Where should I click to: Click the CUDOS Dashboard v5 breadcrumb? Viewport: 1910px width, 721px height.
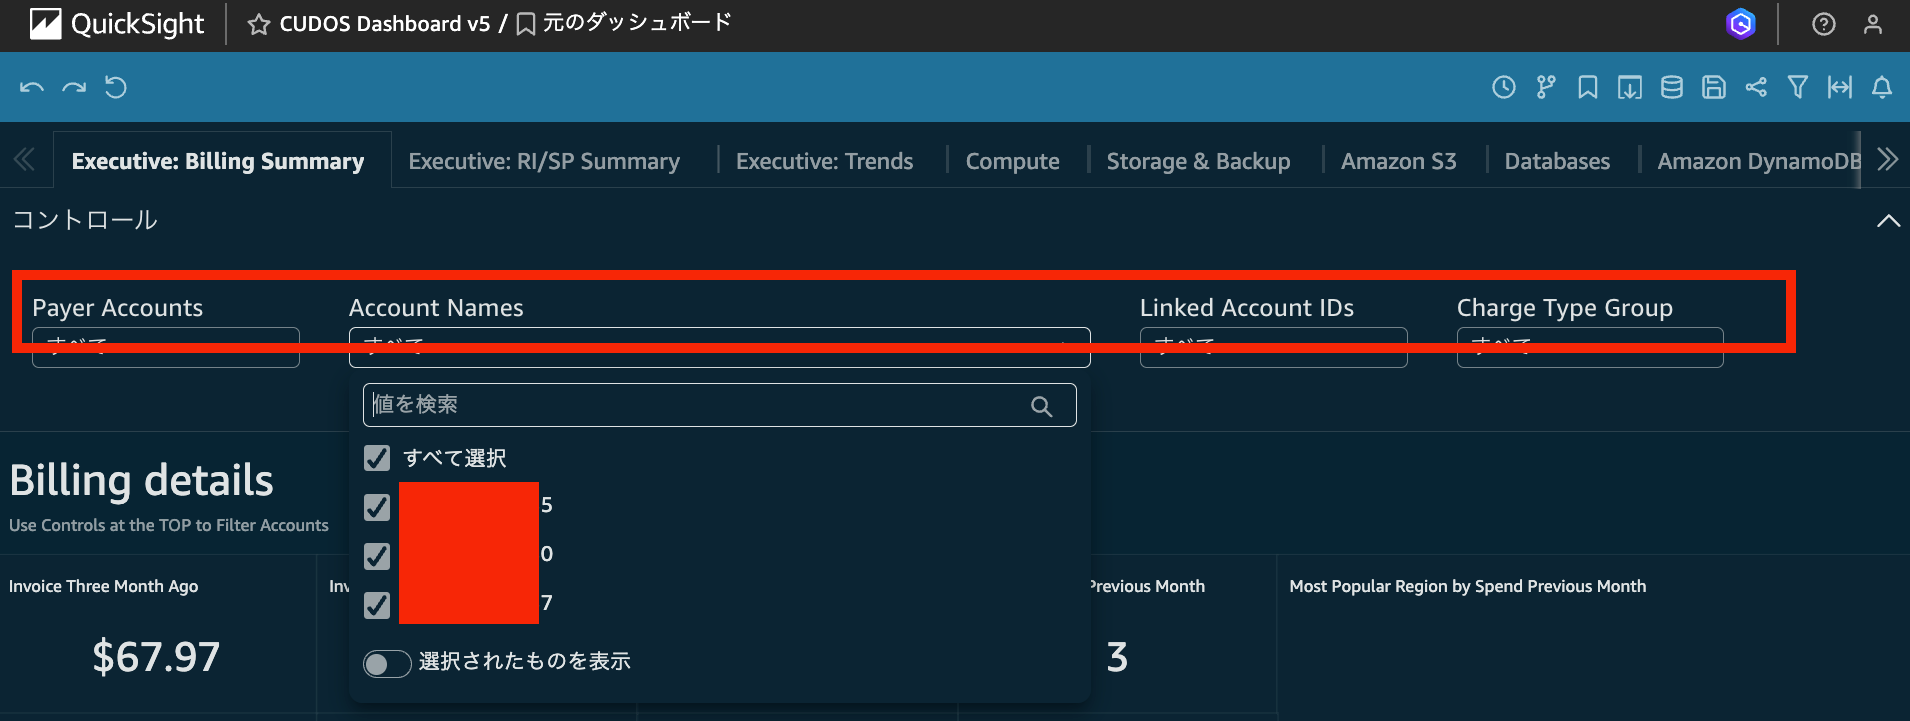click(x=385, y=24)
